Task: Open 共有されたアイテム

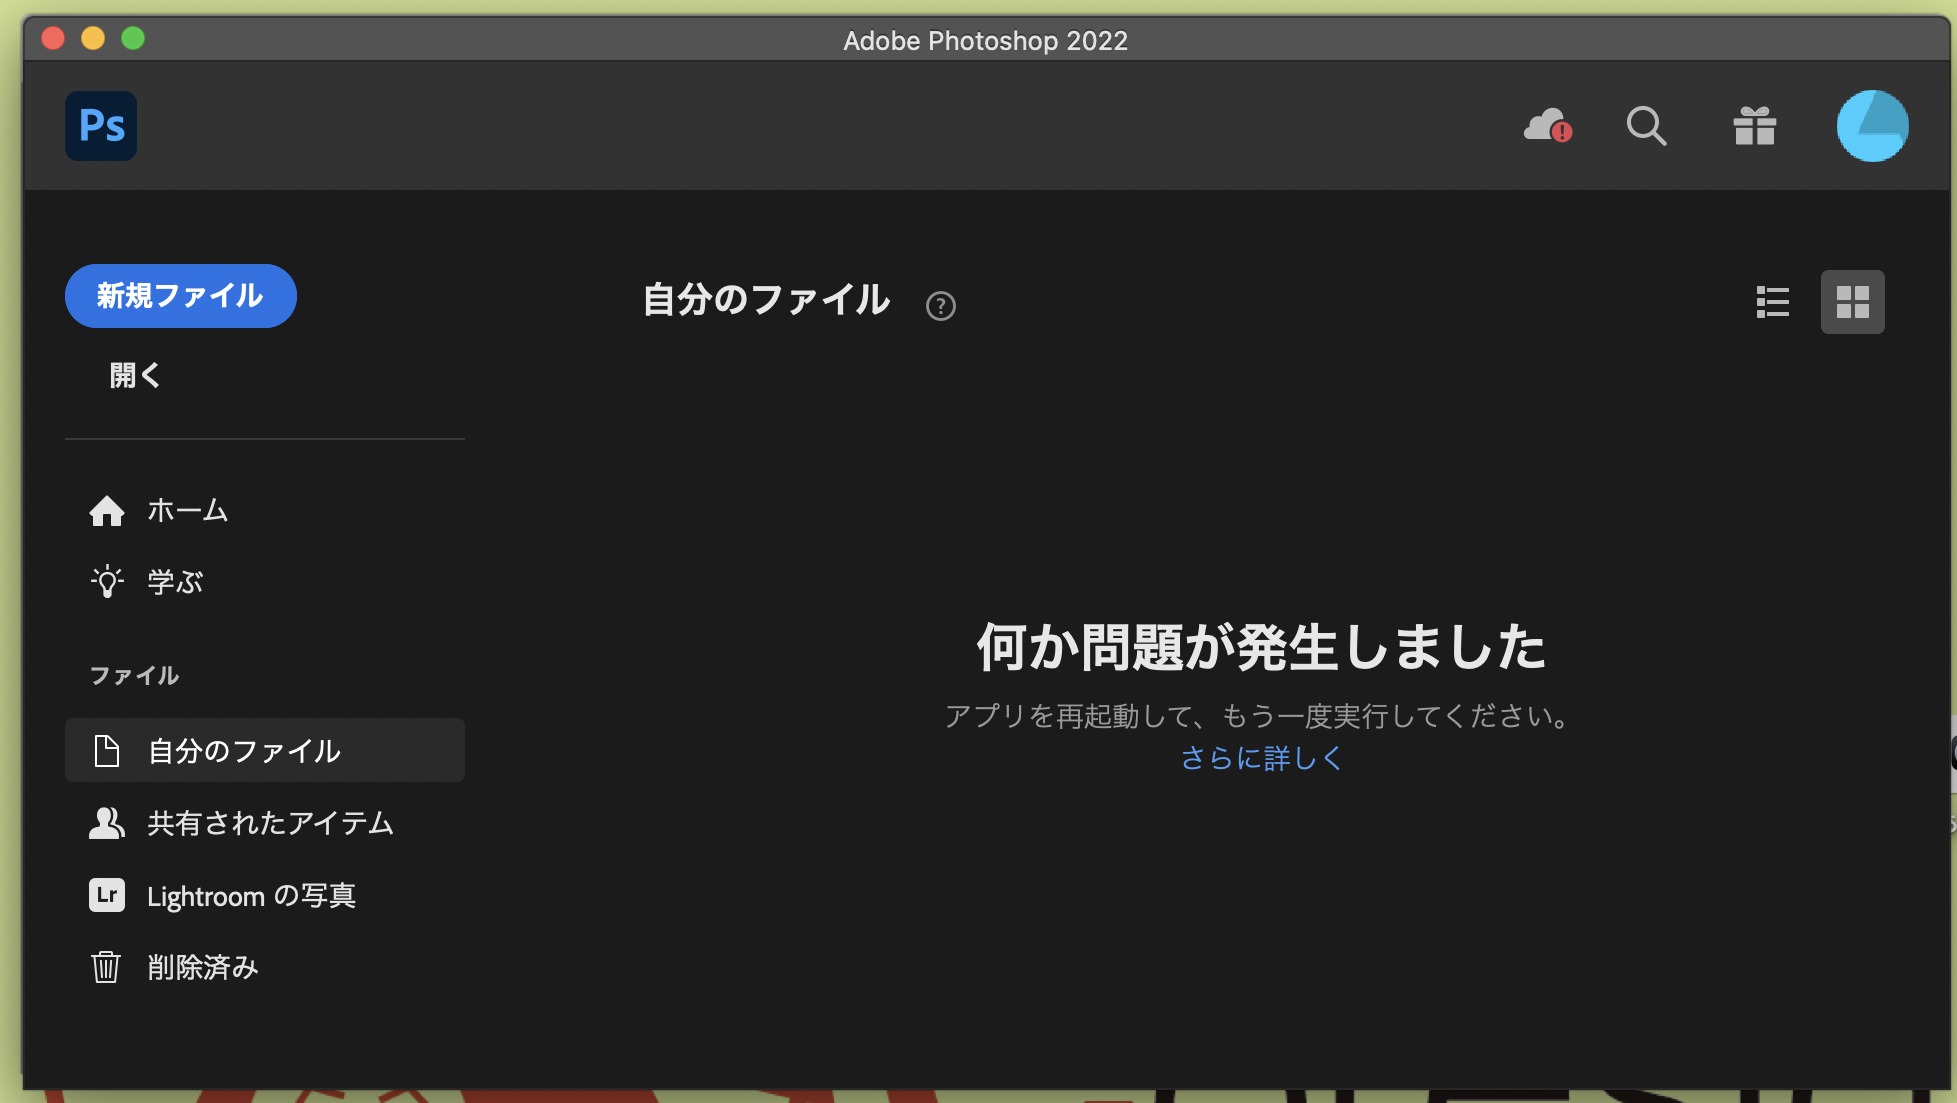Action: click(270, 823)
